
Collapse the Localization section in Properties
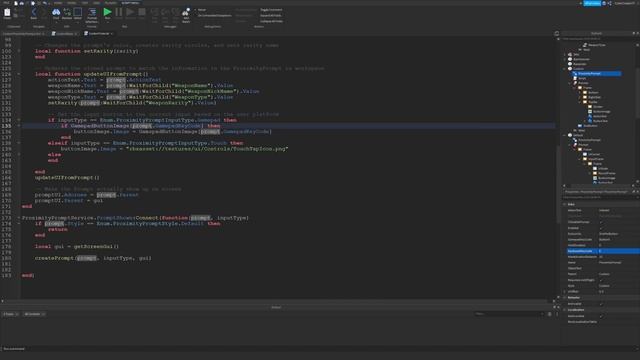(564, 310)
